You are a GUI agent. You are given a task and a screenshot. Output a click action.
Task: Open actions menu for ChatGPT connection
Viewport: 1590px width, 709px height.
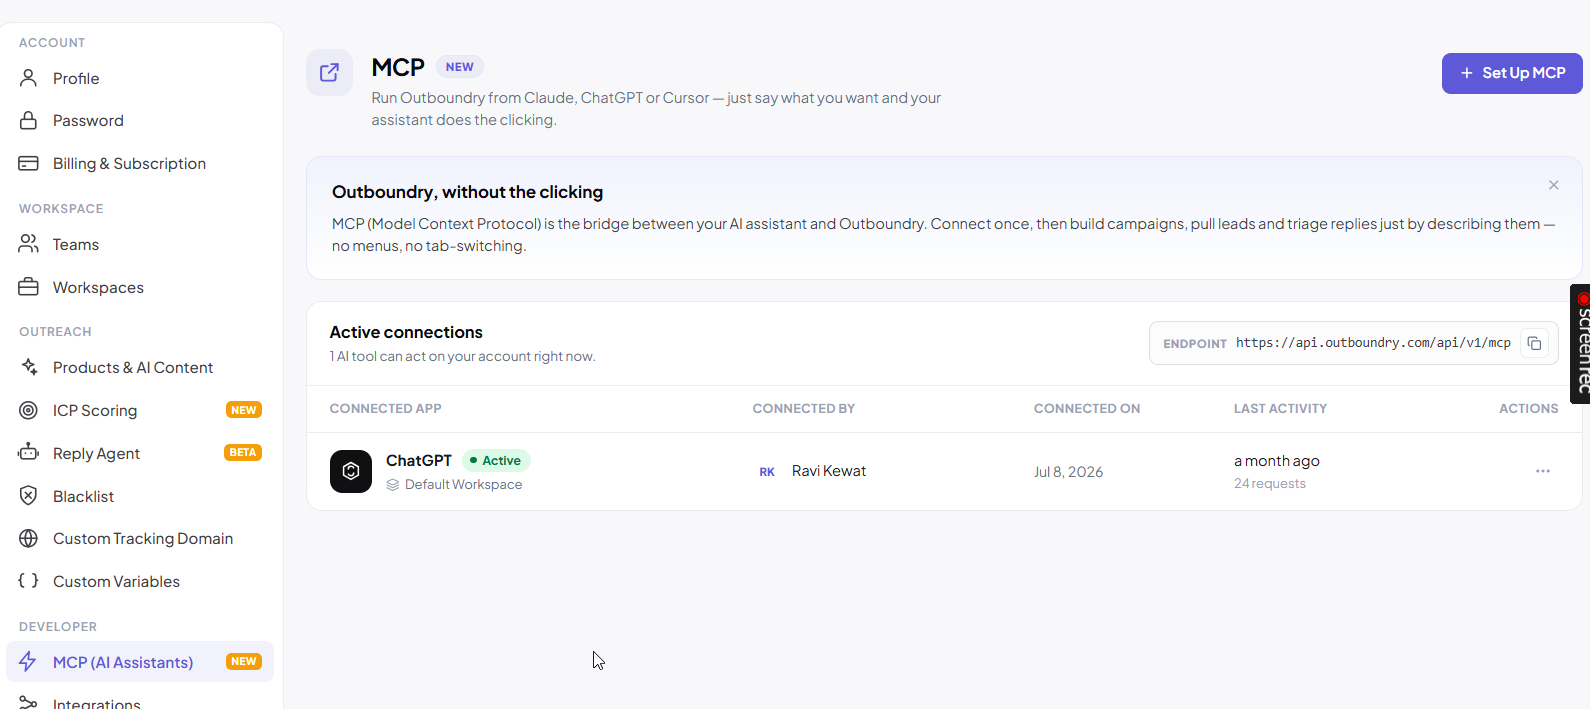coord(1543,471)
